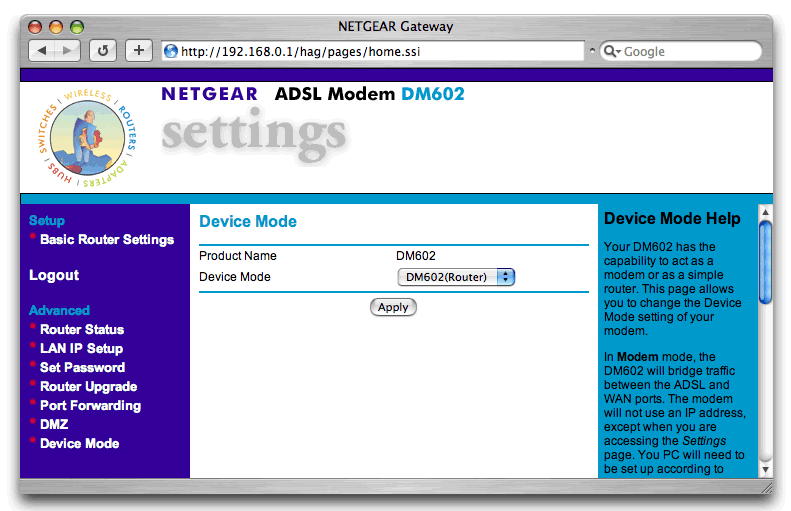Screen dimensions: 791x511
Task: Click the globe site icon in address bar
Action: [171, 51]
